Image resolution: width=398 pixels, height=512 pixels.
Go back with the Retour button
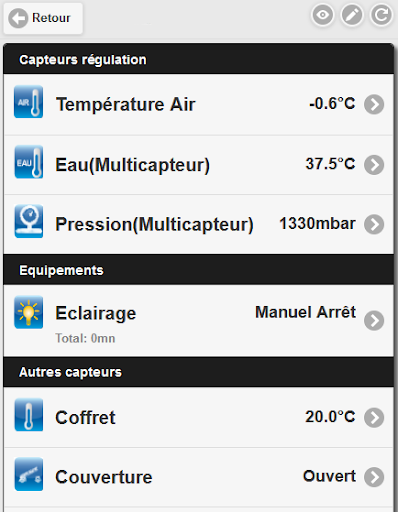43,18
